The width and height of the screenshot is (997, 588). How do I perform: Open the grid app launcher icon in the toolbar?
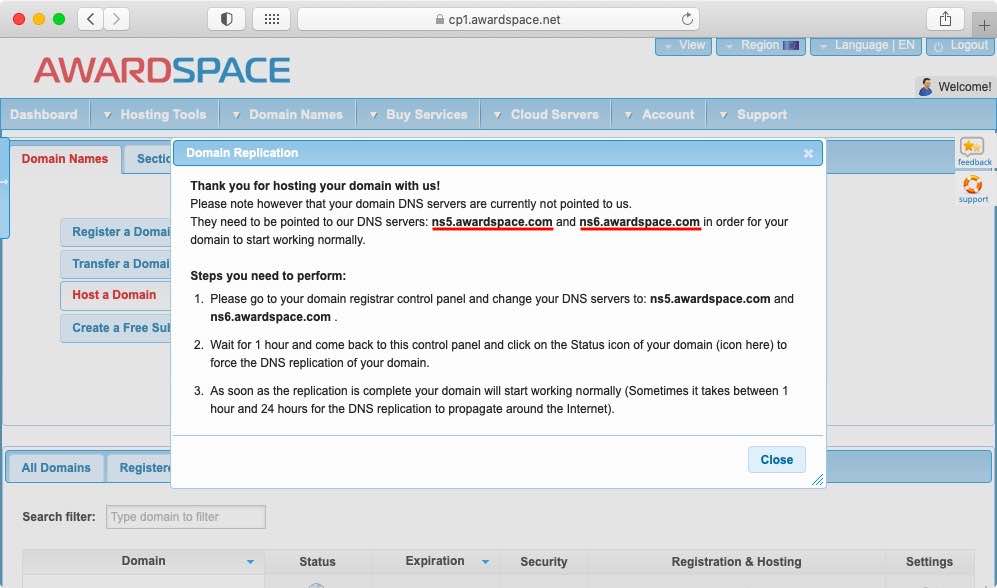click(271, 18)
